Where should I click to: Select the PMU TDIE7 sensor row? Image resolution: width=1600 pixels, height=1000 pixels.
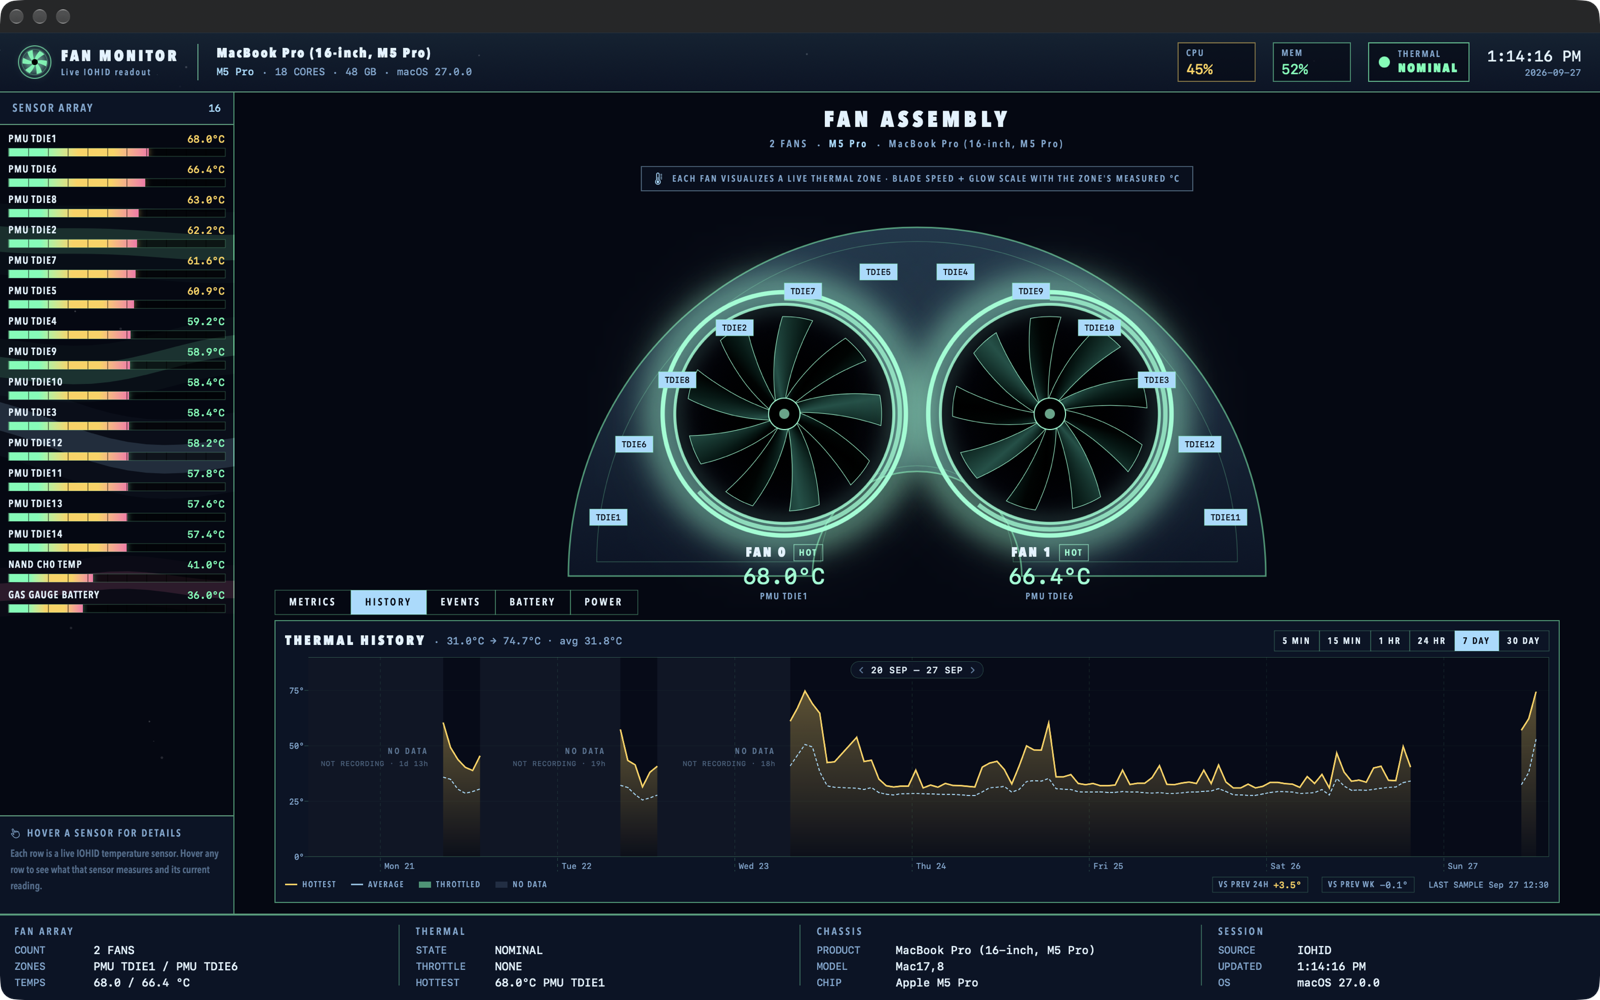pyautogui.click(x=117, y=266)
